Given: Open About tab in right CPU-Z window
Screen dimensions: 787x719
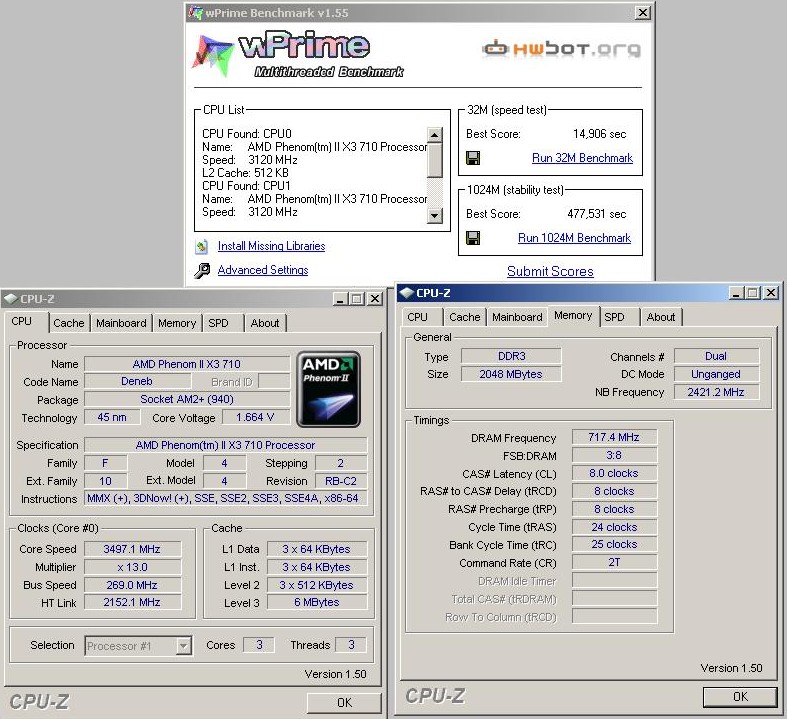Looking at the screenshot, I should pyautogui.click(x=661, y=317).
